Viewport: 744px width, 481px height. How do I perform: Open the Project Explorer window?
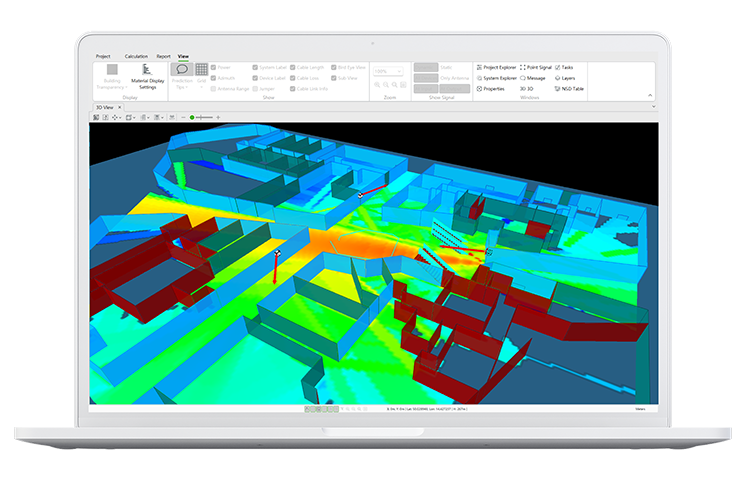[x=496, y=67]
